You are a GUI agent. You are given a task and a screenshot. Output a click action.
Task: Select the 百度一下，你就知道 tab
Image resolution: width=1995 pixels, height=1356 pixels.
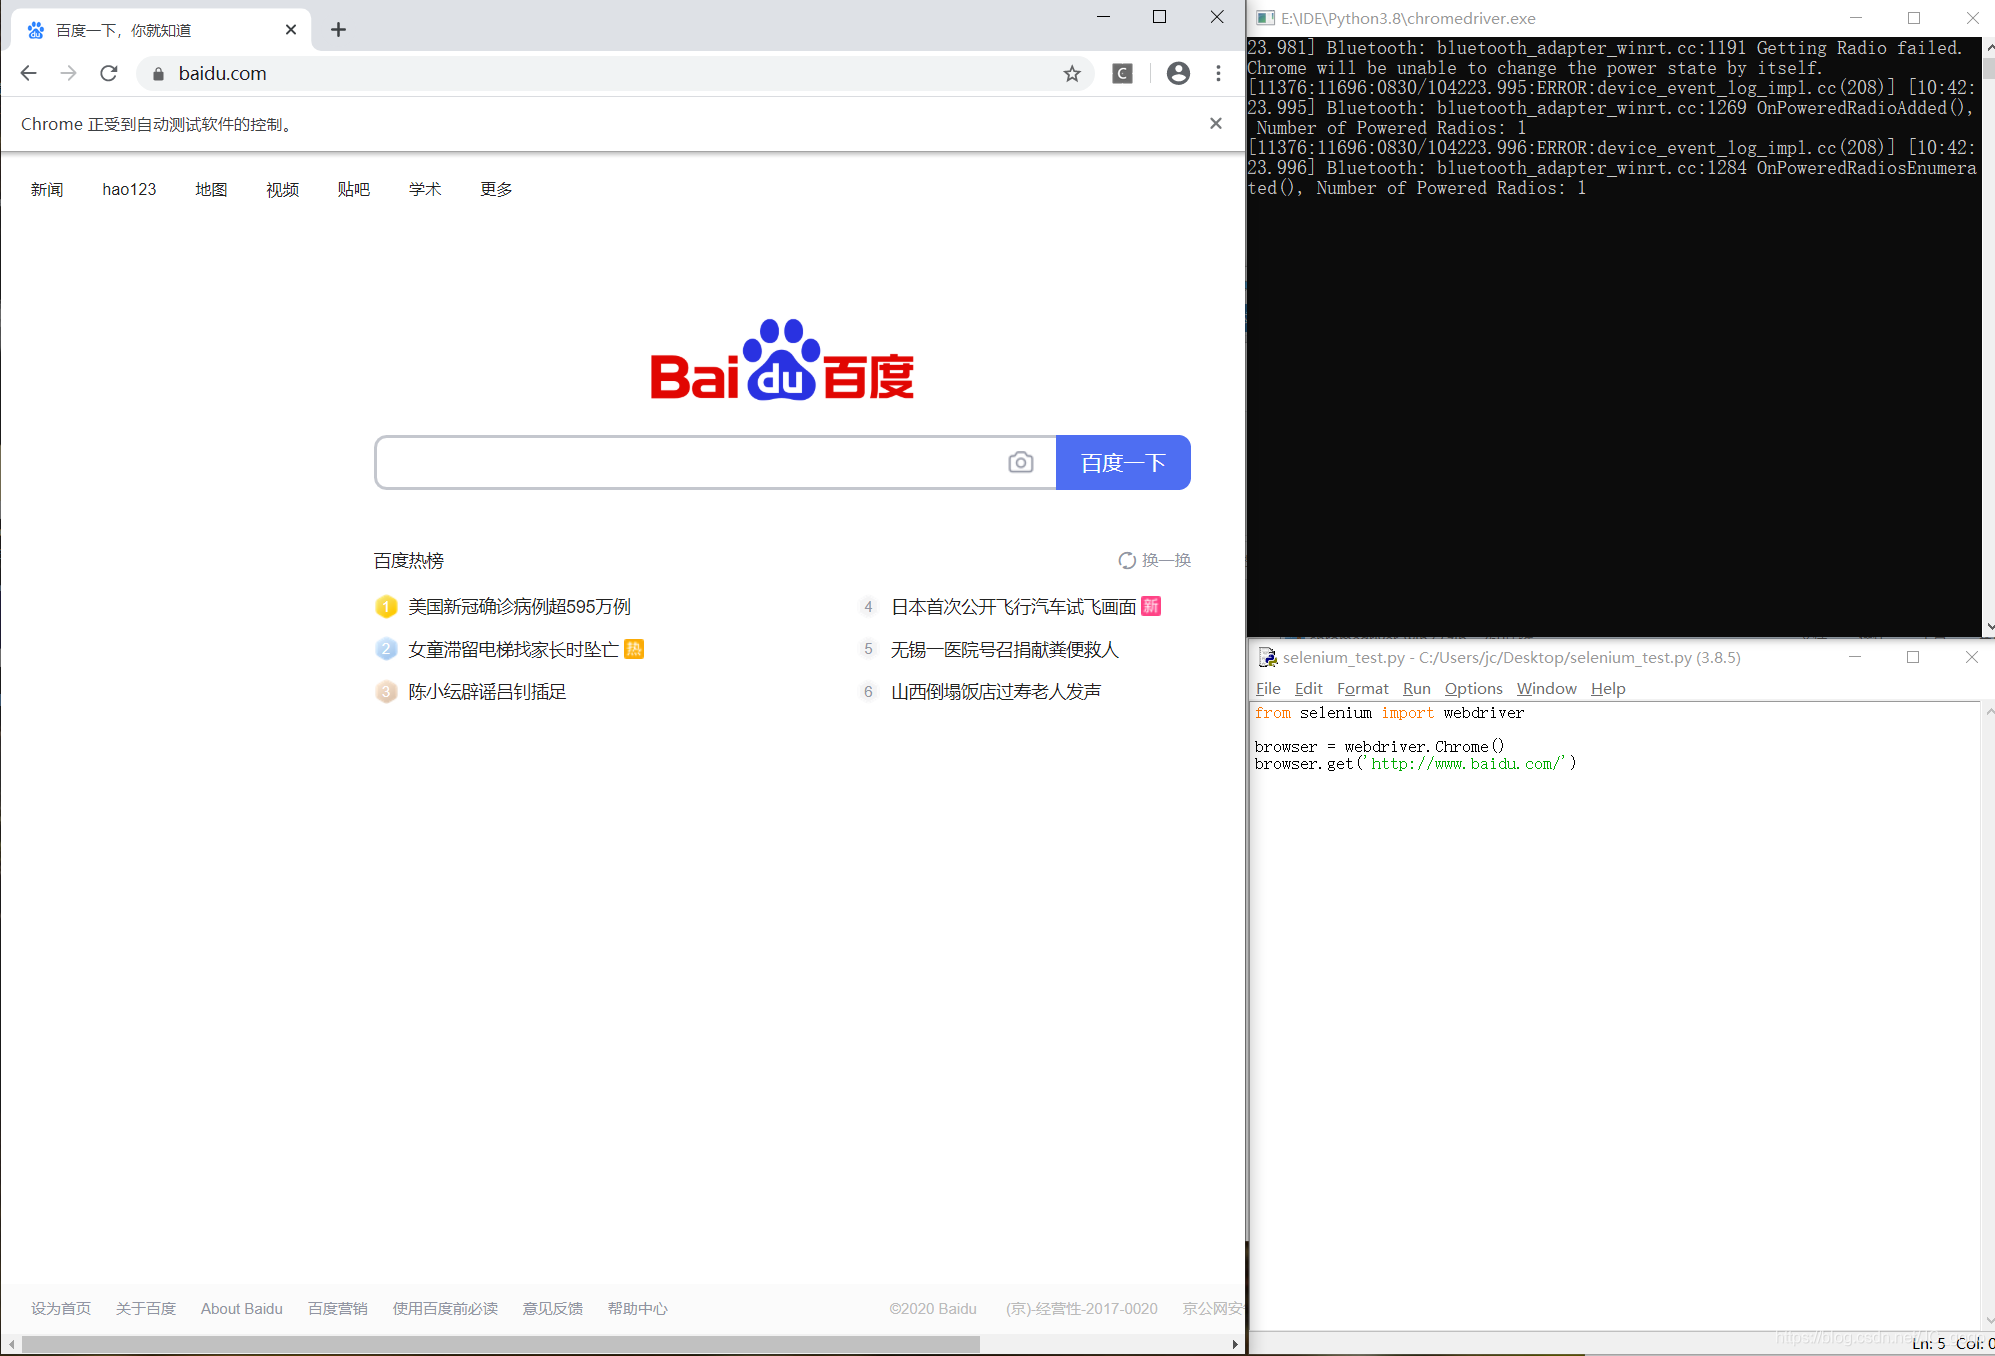pos(160,30)
